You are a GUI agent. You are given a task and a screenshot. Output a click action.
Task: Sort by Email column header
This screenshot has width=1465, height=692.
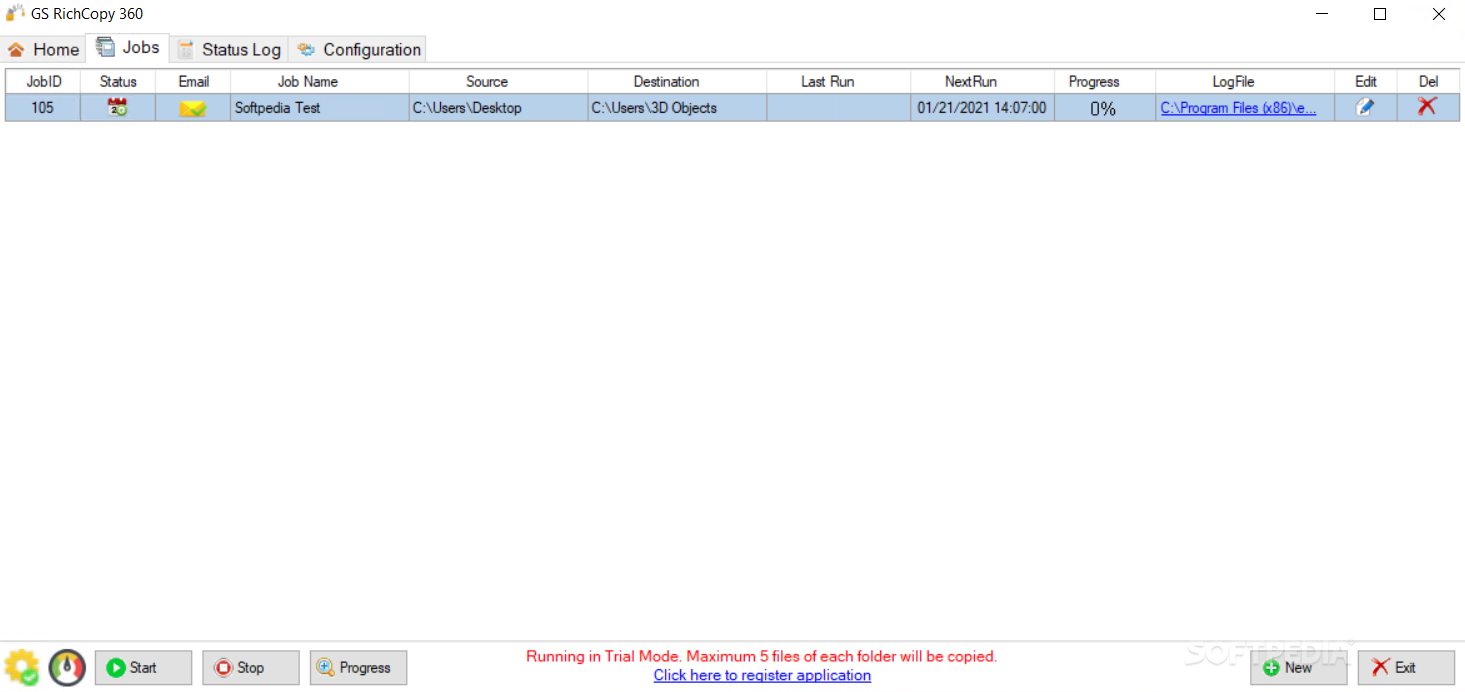pyautogui.click(x=193, y=82)
